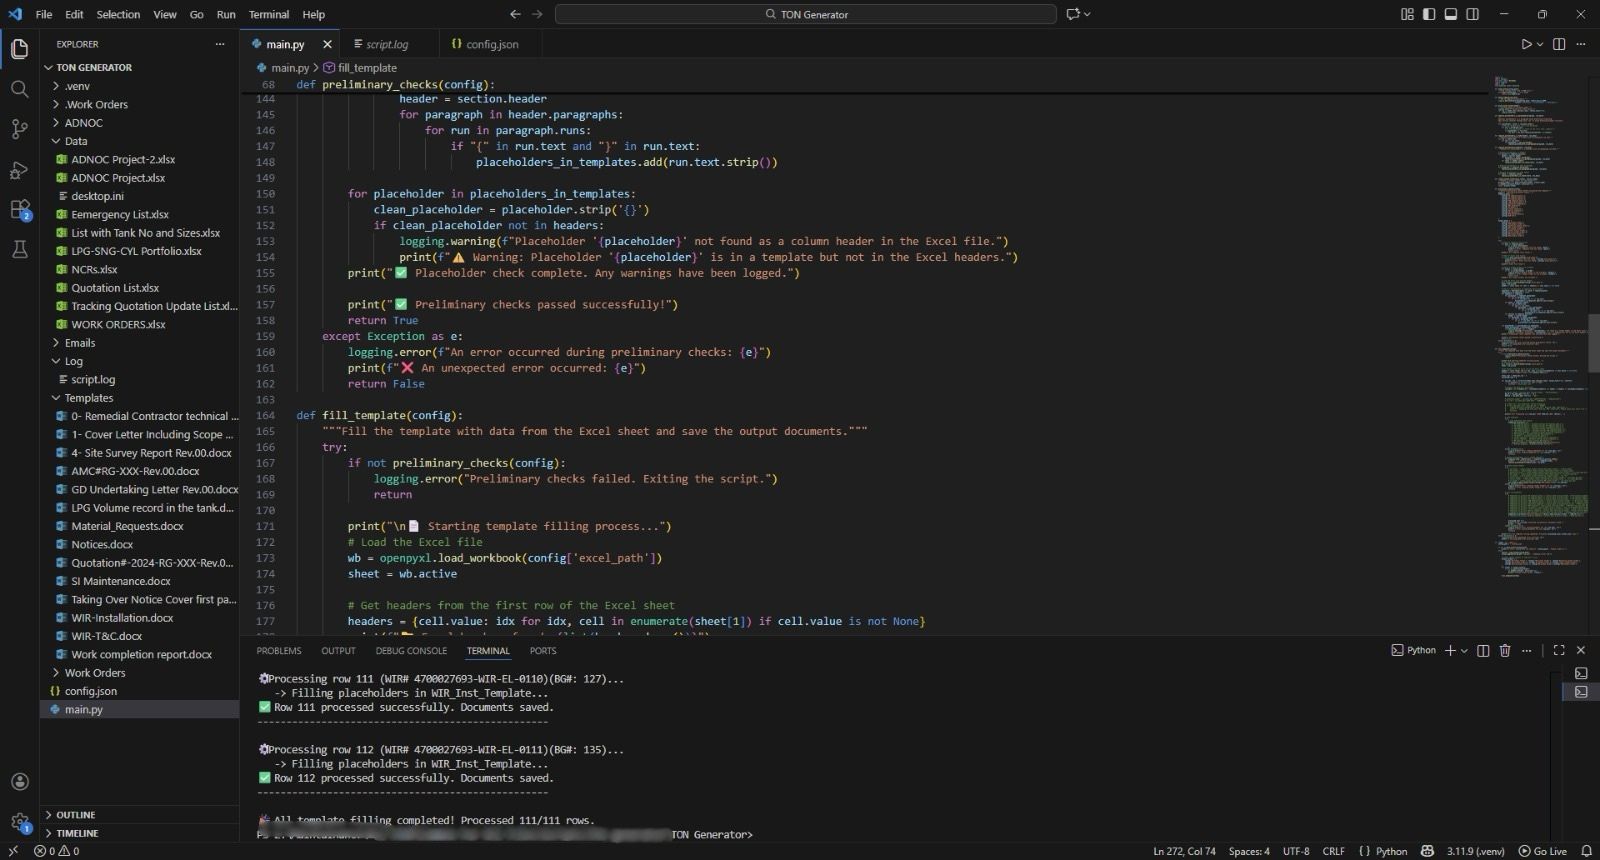Expand the Emails folder
This screenshot has height=860, width=1600.
139,343
